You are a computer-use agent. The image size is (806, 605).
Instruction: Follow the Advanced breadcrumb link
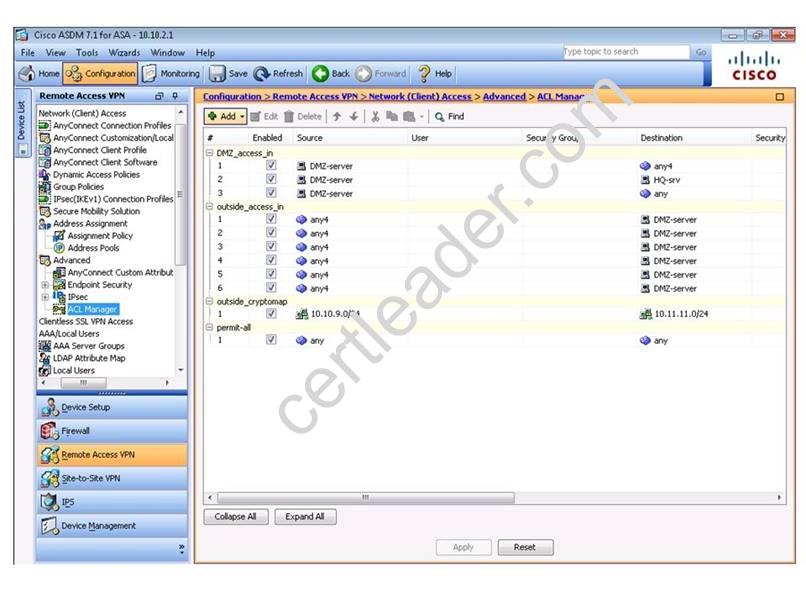[504, 97]
